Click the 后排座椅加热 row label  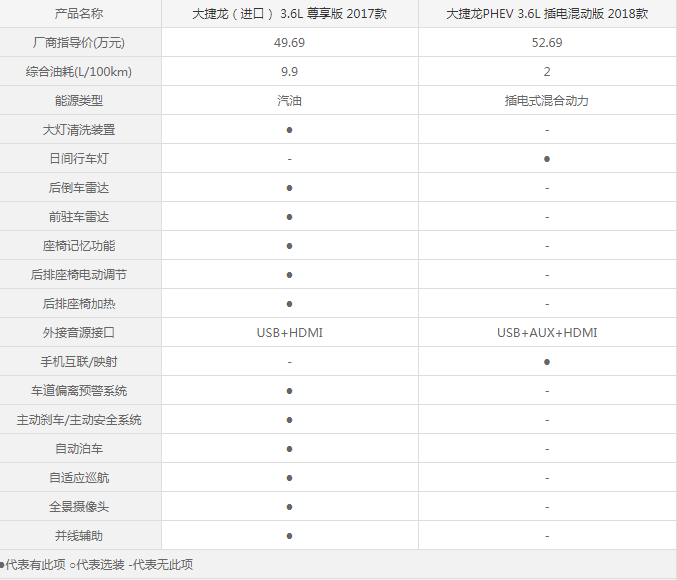point(79,304)
